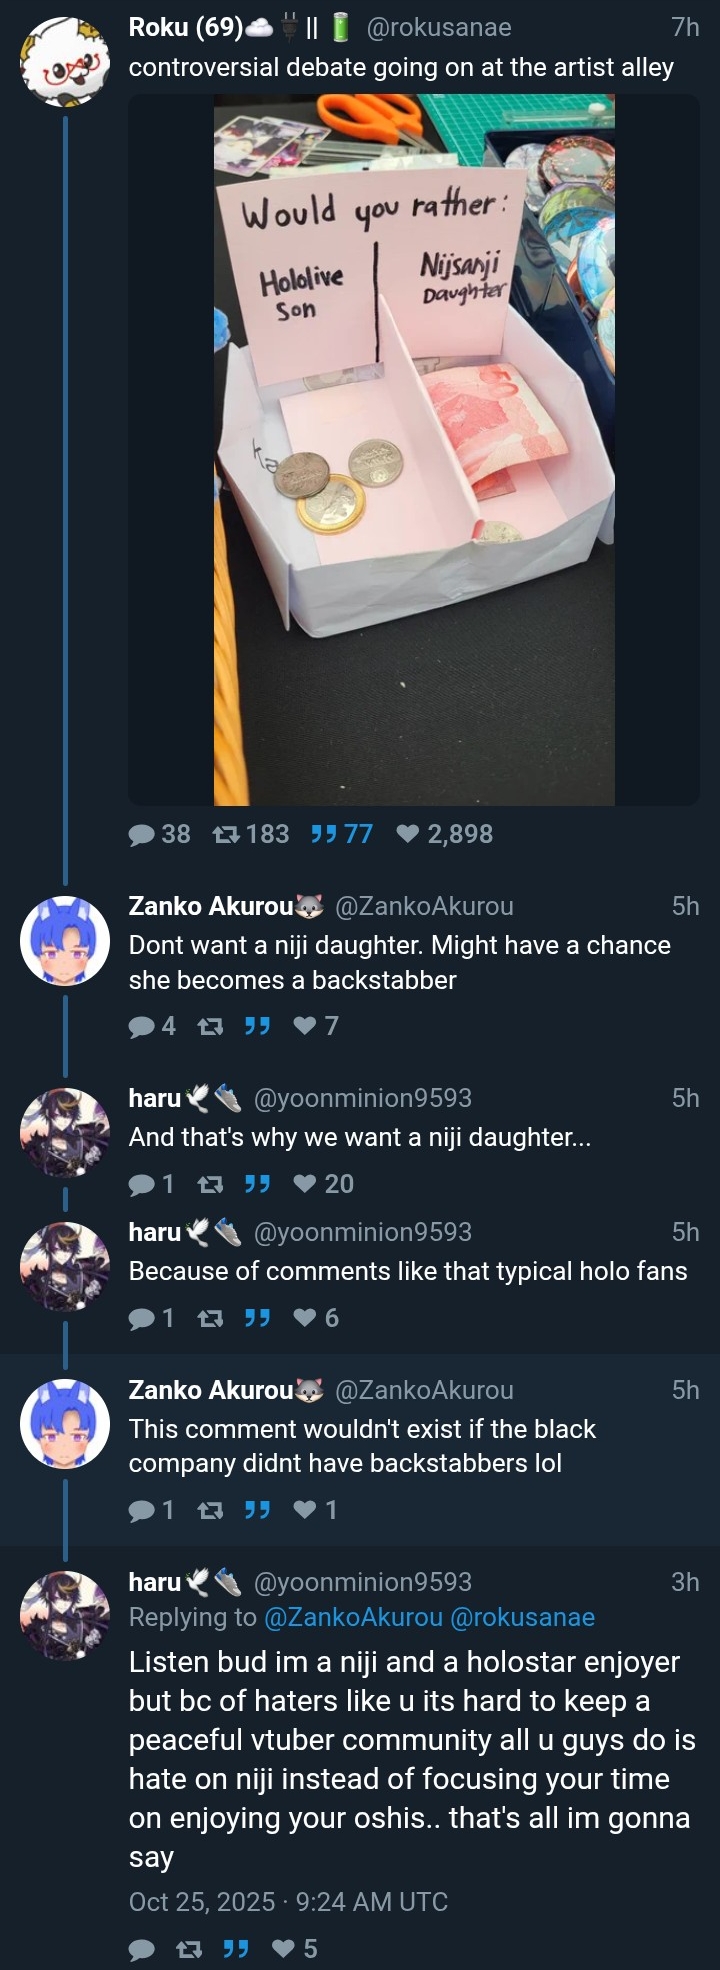Like Roku's post with 2,898 likes
Screen dimensions: 720x1970
[408, 834]
